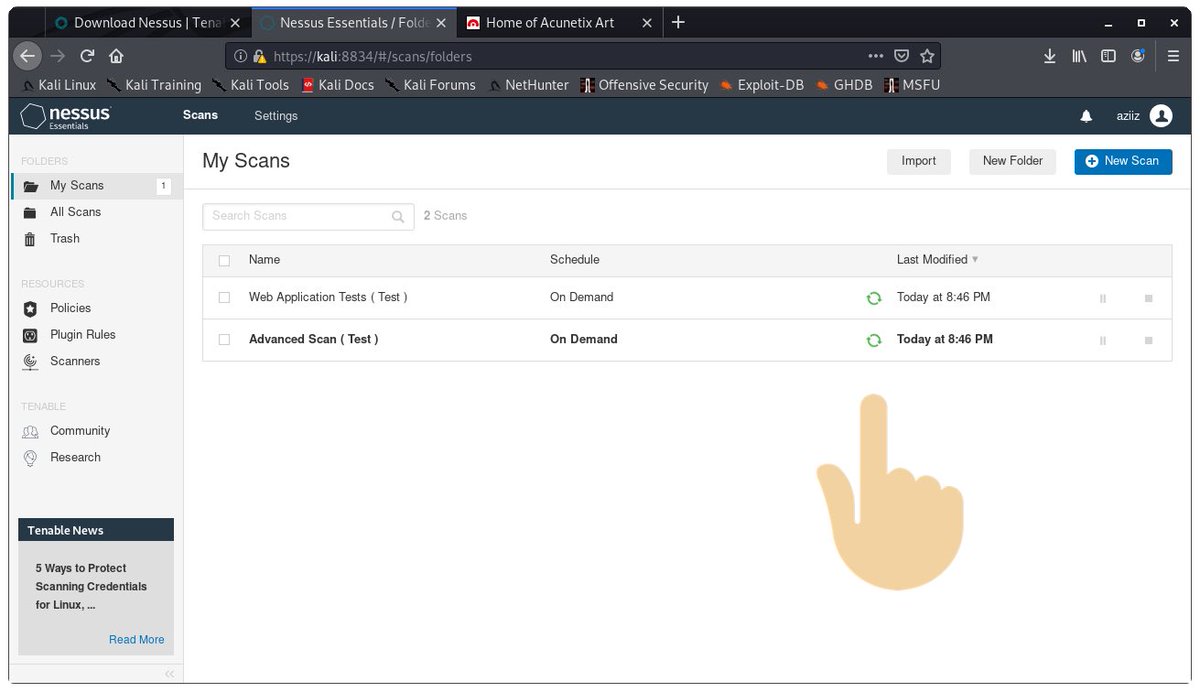Open the NetHunter bookmark
1200x692 pixels.
click(x=528, y=85)
